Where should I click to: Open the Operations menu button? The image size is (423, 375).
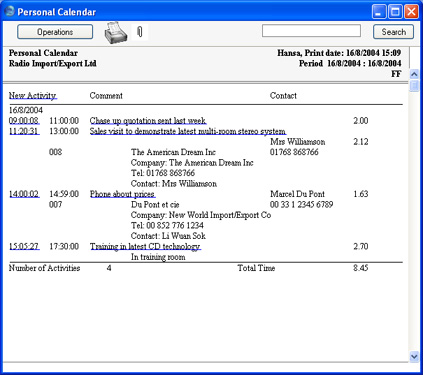pos(55,32)
